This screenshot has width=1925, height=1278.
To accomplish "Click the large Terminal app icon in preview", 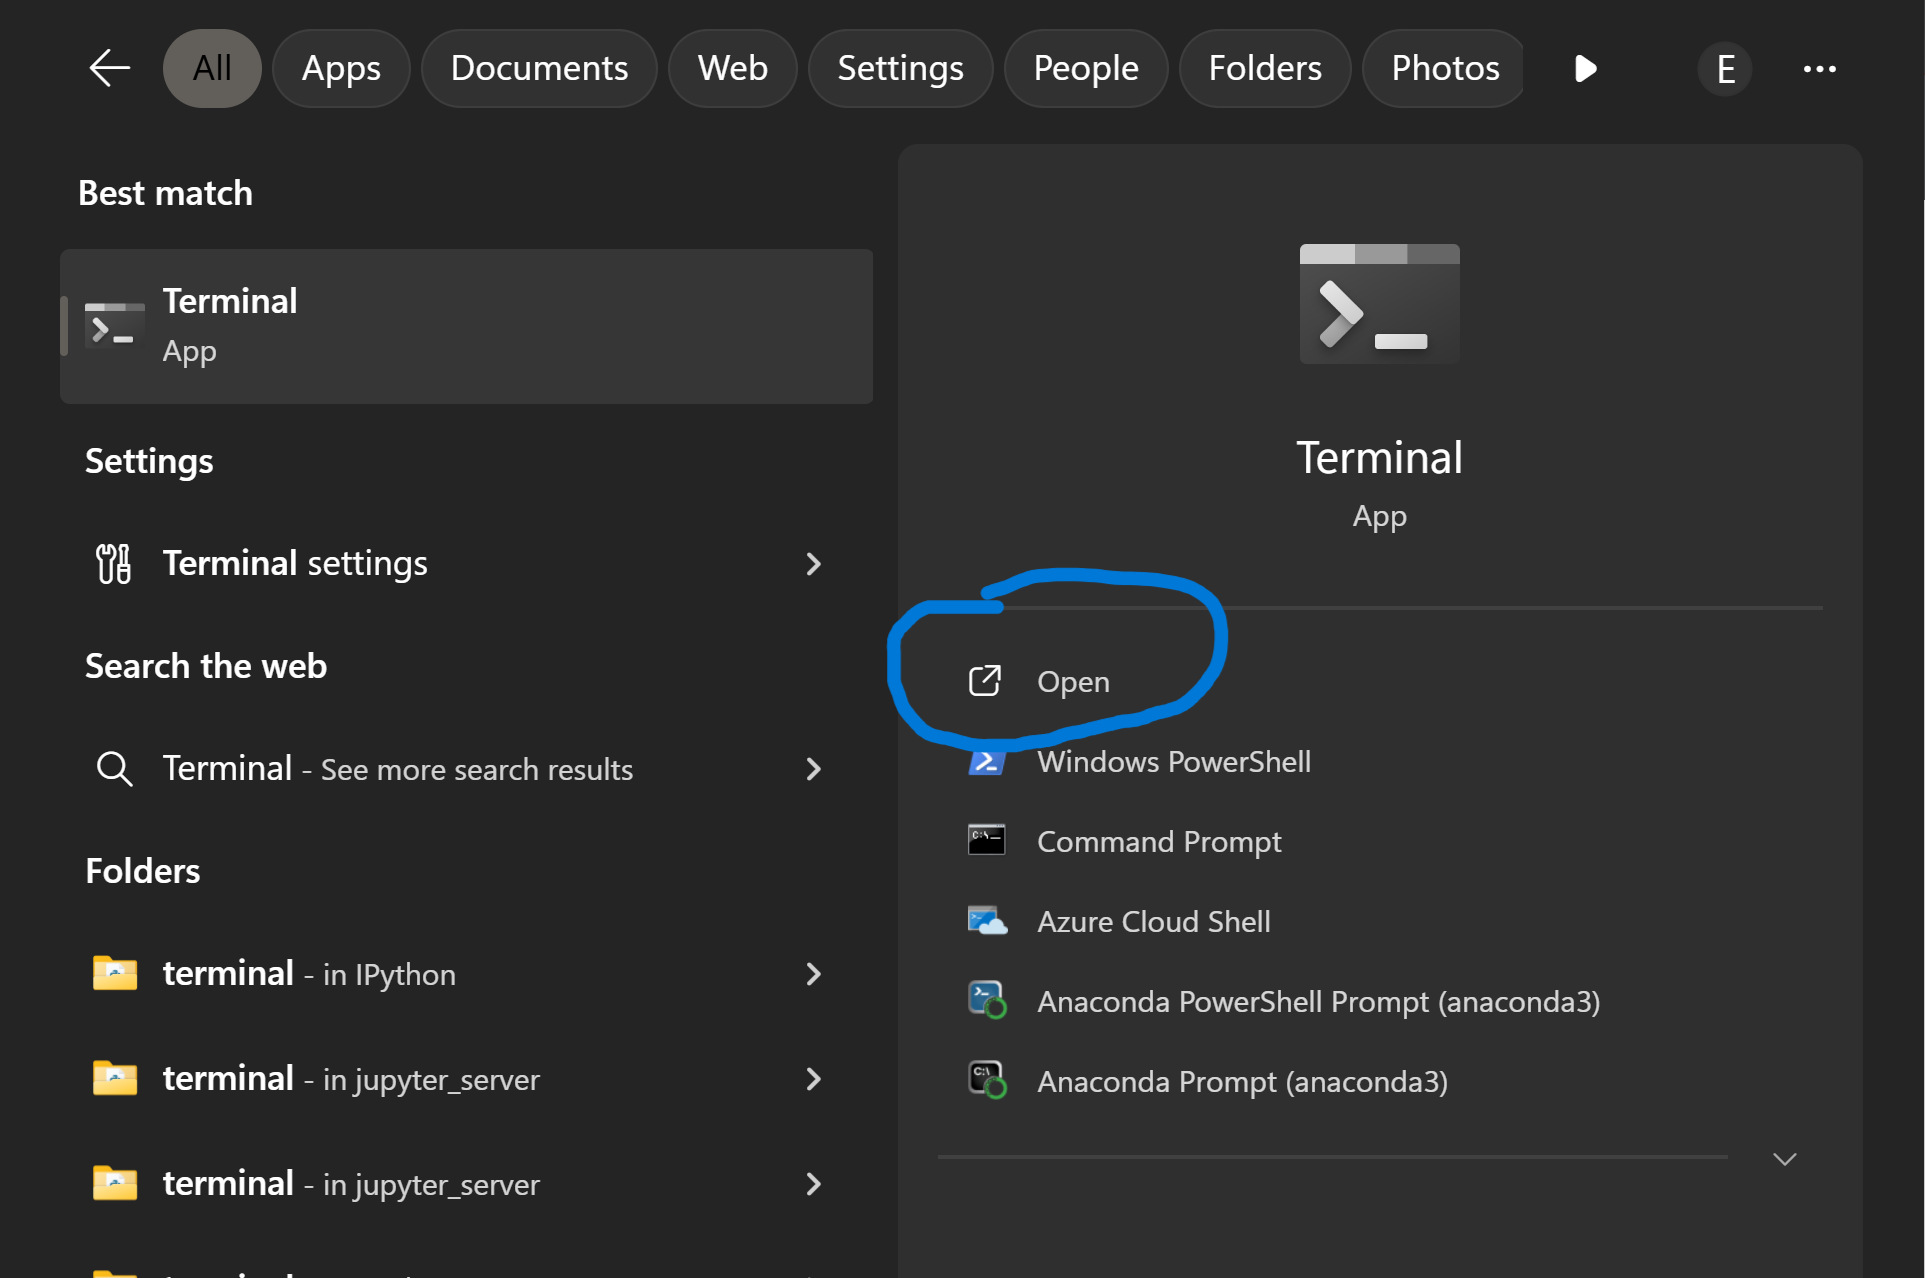I will pos(1380,304).
